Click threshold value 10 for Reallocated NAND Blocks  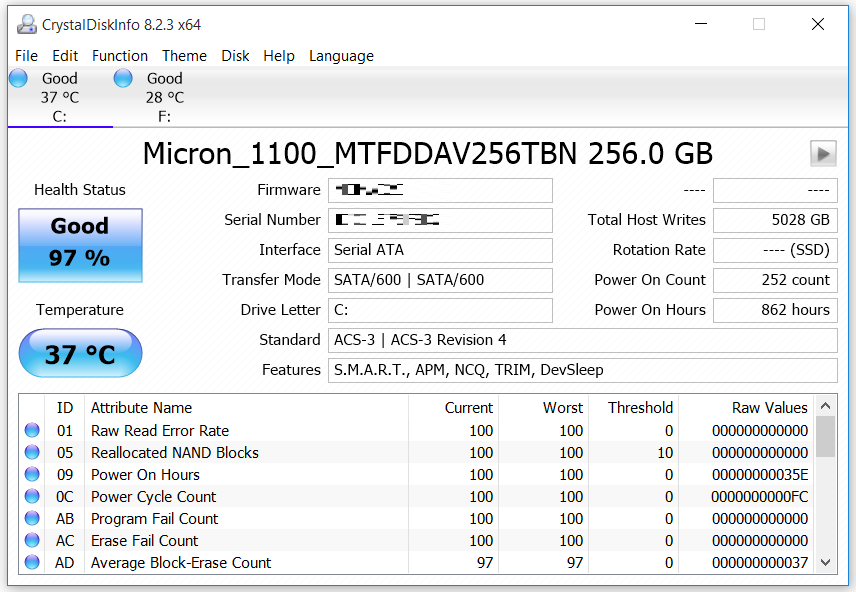[x=665, y=453]
